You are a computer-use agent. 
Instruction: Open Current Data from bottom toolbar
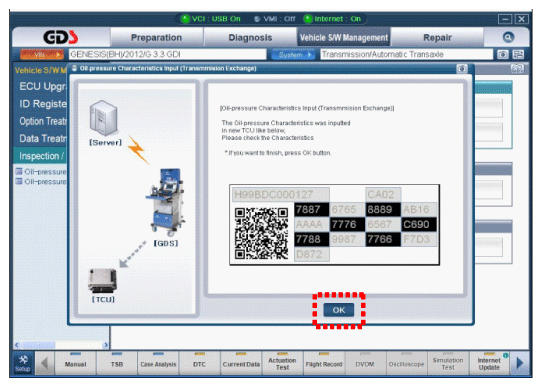click(241, 364)
